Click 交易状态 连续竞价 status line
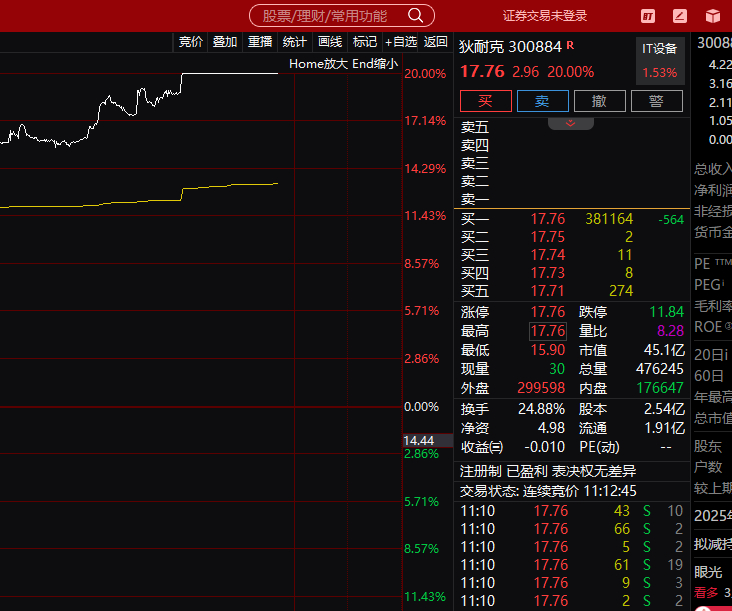The height and width of the screenshot is (611, 732). click(548, 491)
